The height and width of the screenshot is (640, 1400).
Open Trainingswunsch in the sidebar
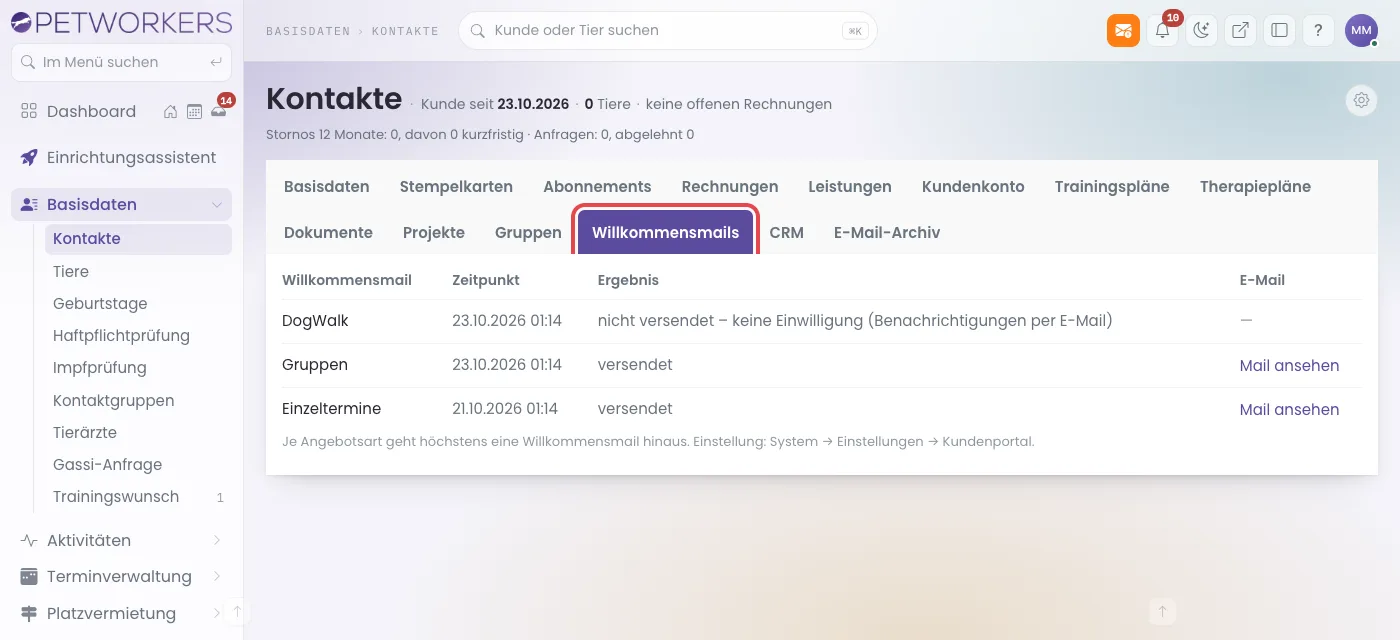[x=138, y=496]
